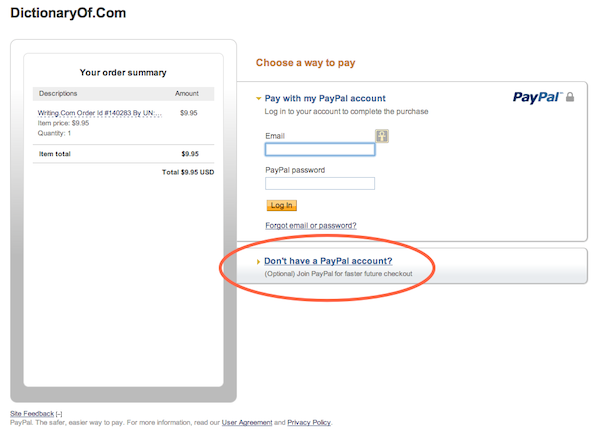Open the Site Feedback link

click(32, 413)
